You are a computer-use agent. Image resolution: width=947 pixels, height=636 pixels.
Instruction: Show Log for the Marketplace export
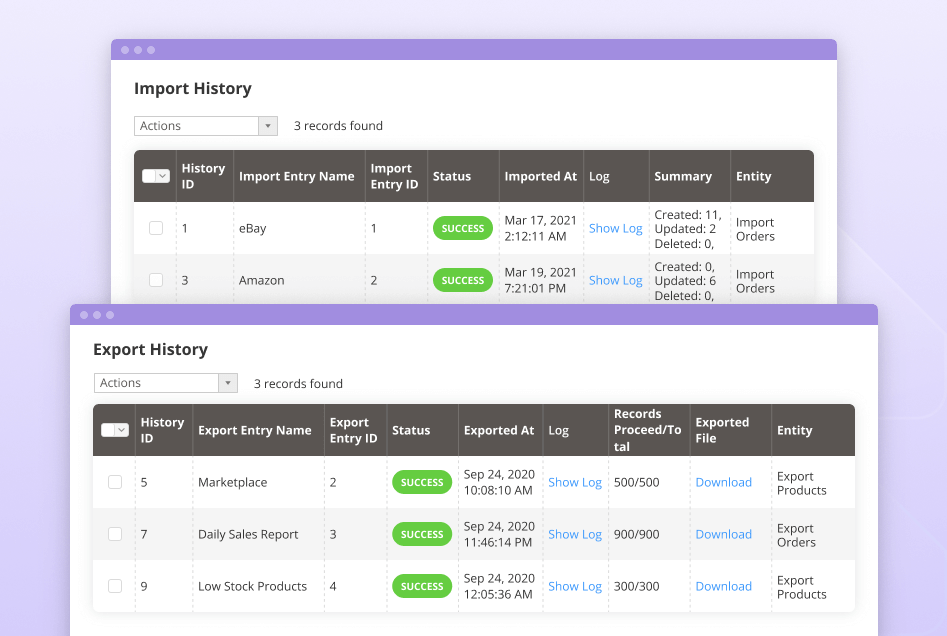(x=575, y=482)
